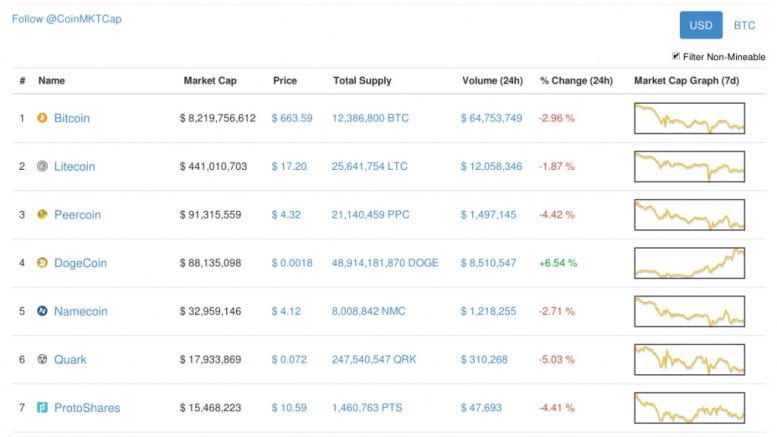Click Namecoin volume $ 1,218,255
Screen dimensions: 777x437
pos(488,311)
